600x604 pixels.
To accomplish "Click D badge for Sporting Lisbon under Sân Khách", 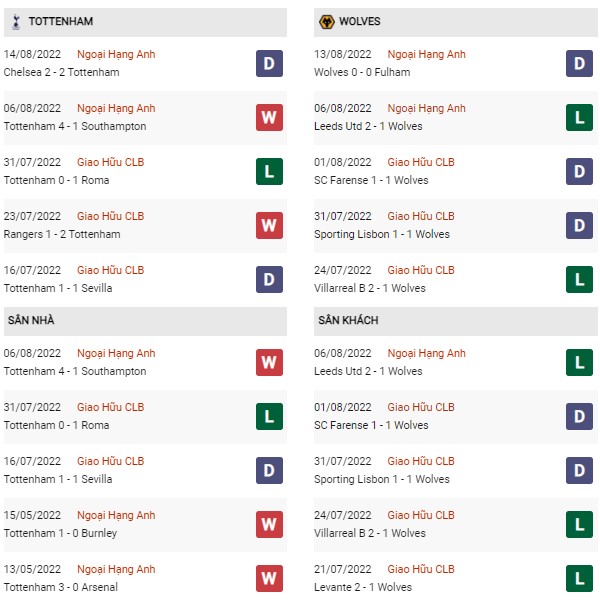I will [x=579, y=470].
